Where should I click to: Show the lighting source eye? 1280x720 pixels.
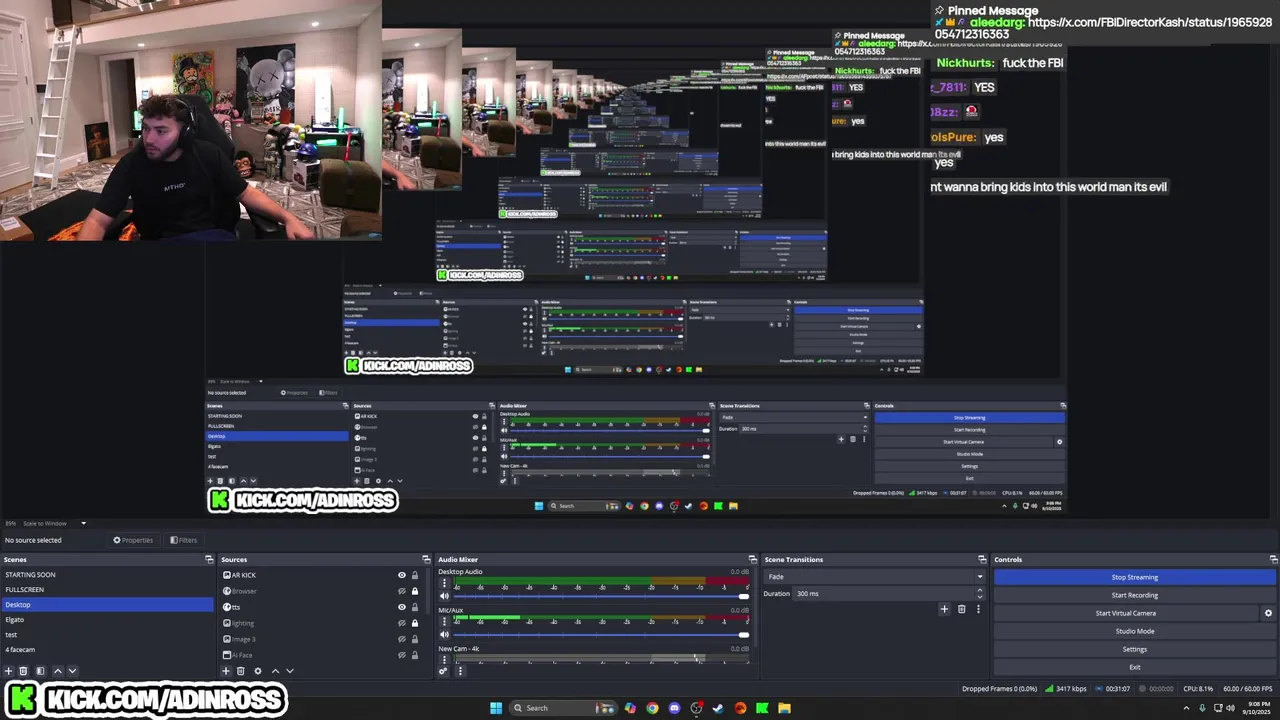click(x=402, y=623)
